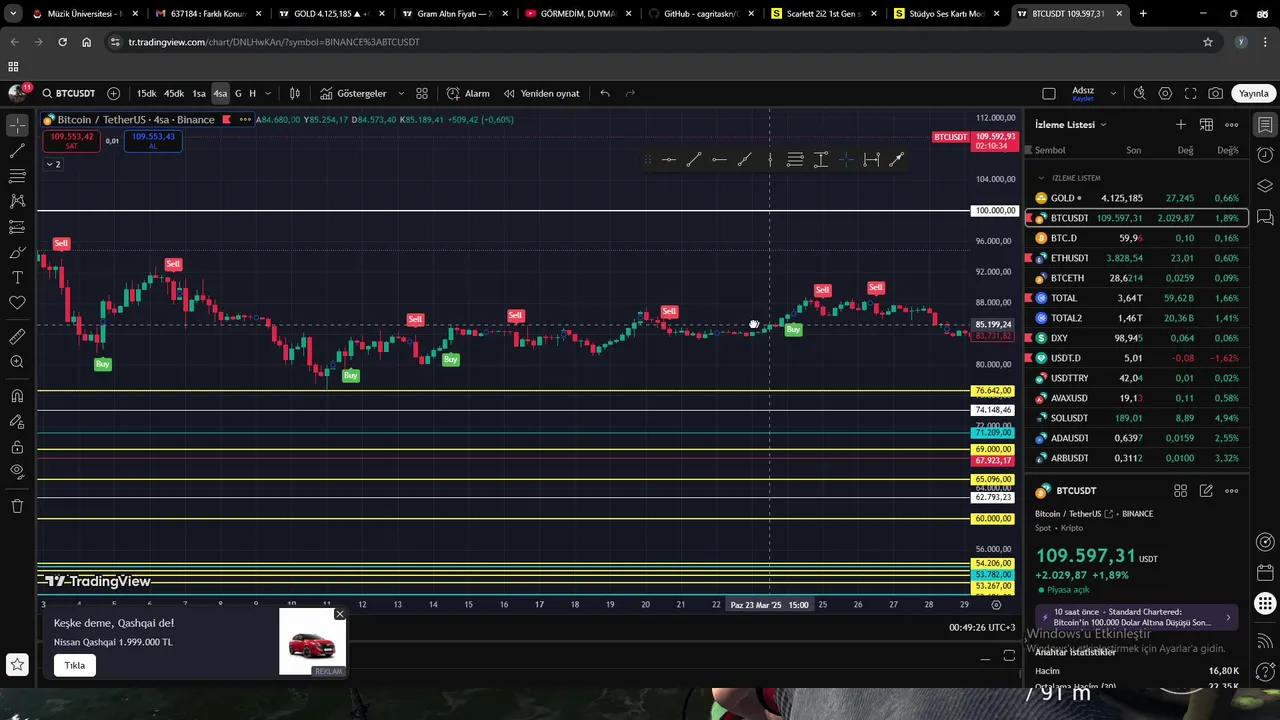Click Tıkla on the Qashqai ad
Viewport: 1280px width, 720px height.
[x=75, y=665]
